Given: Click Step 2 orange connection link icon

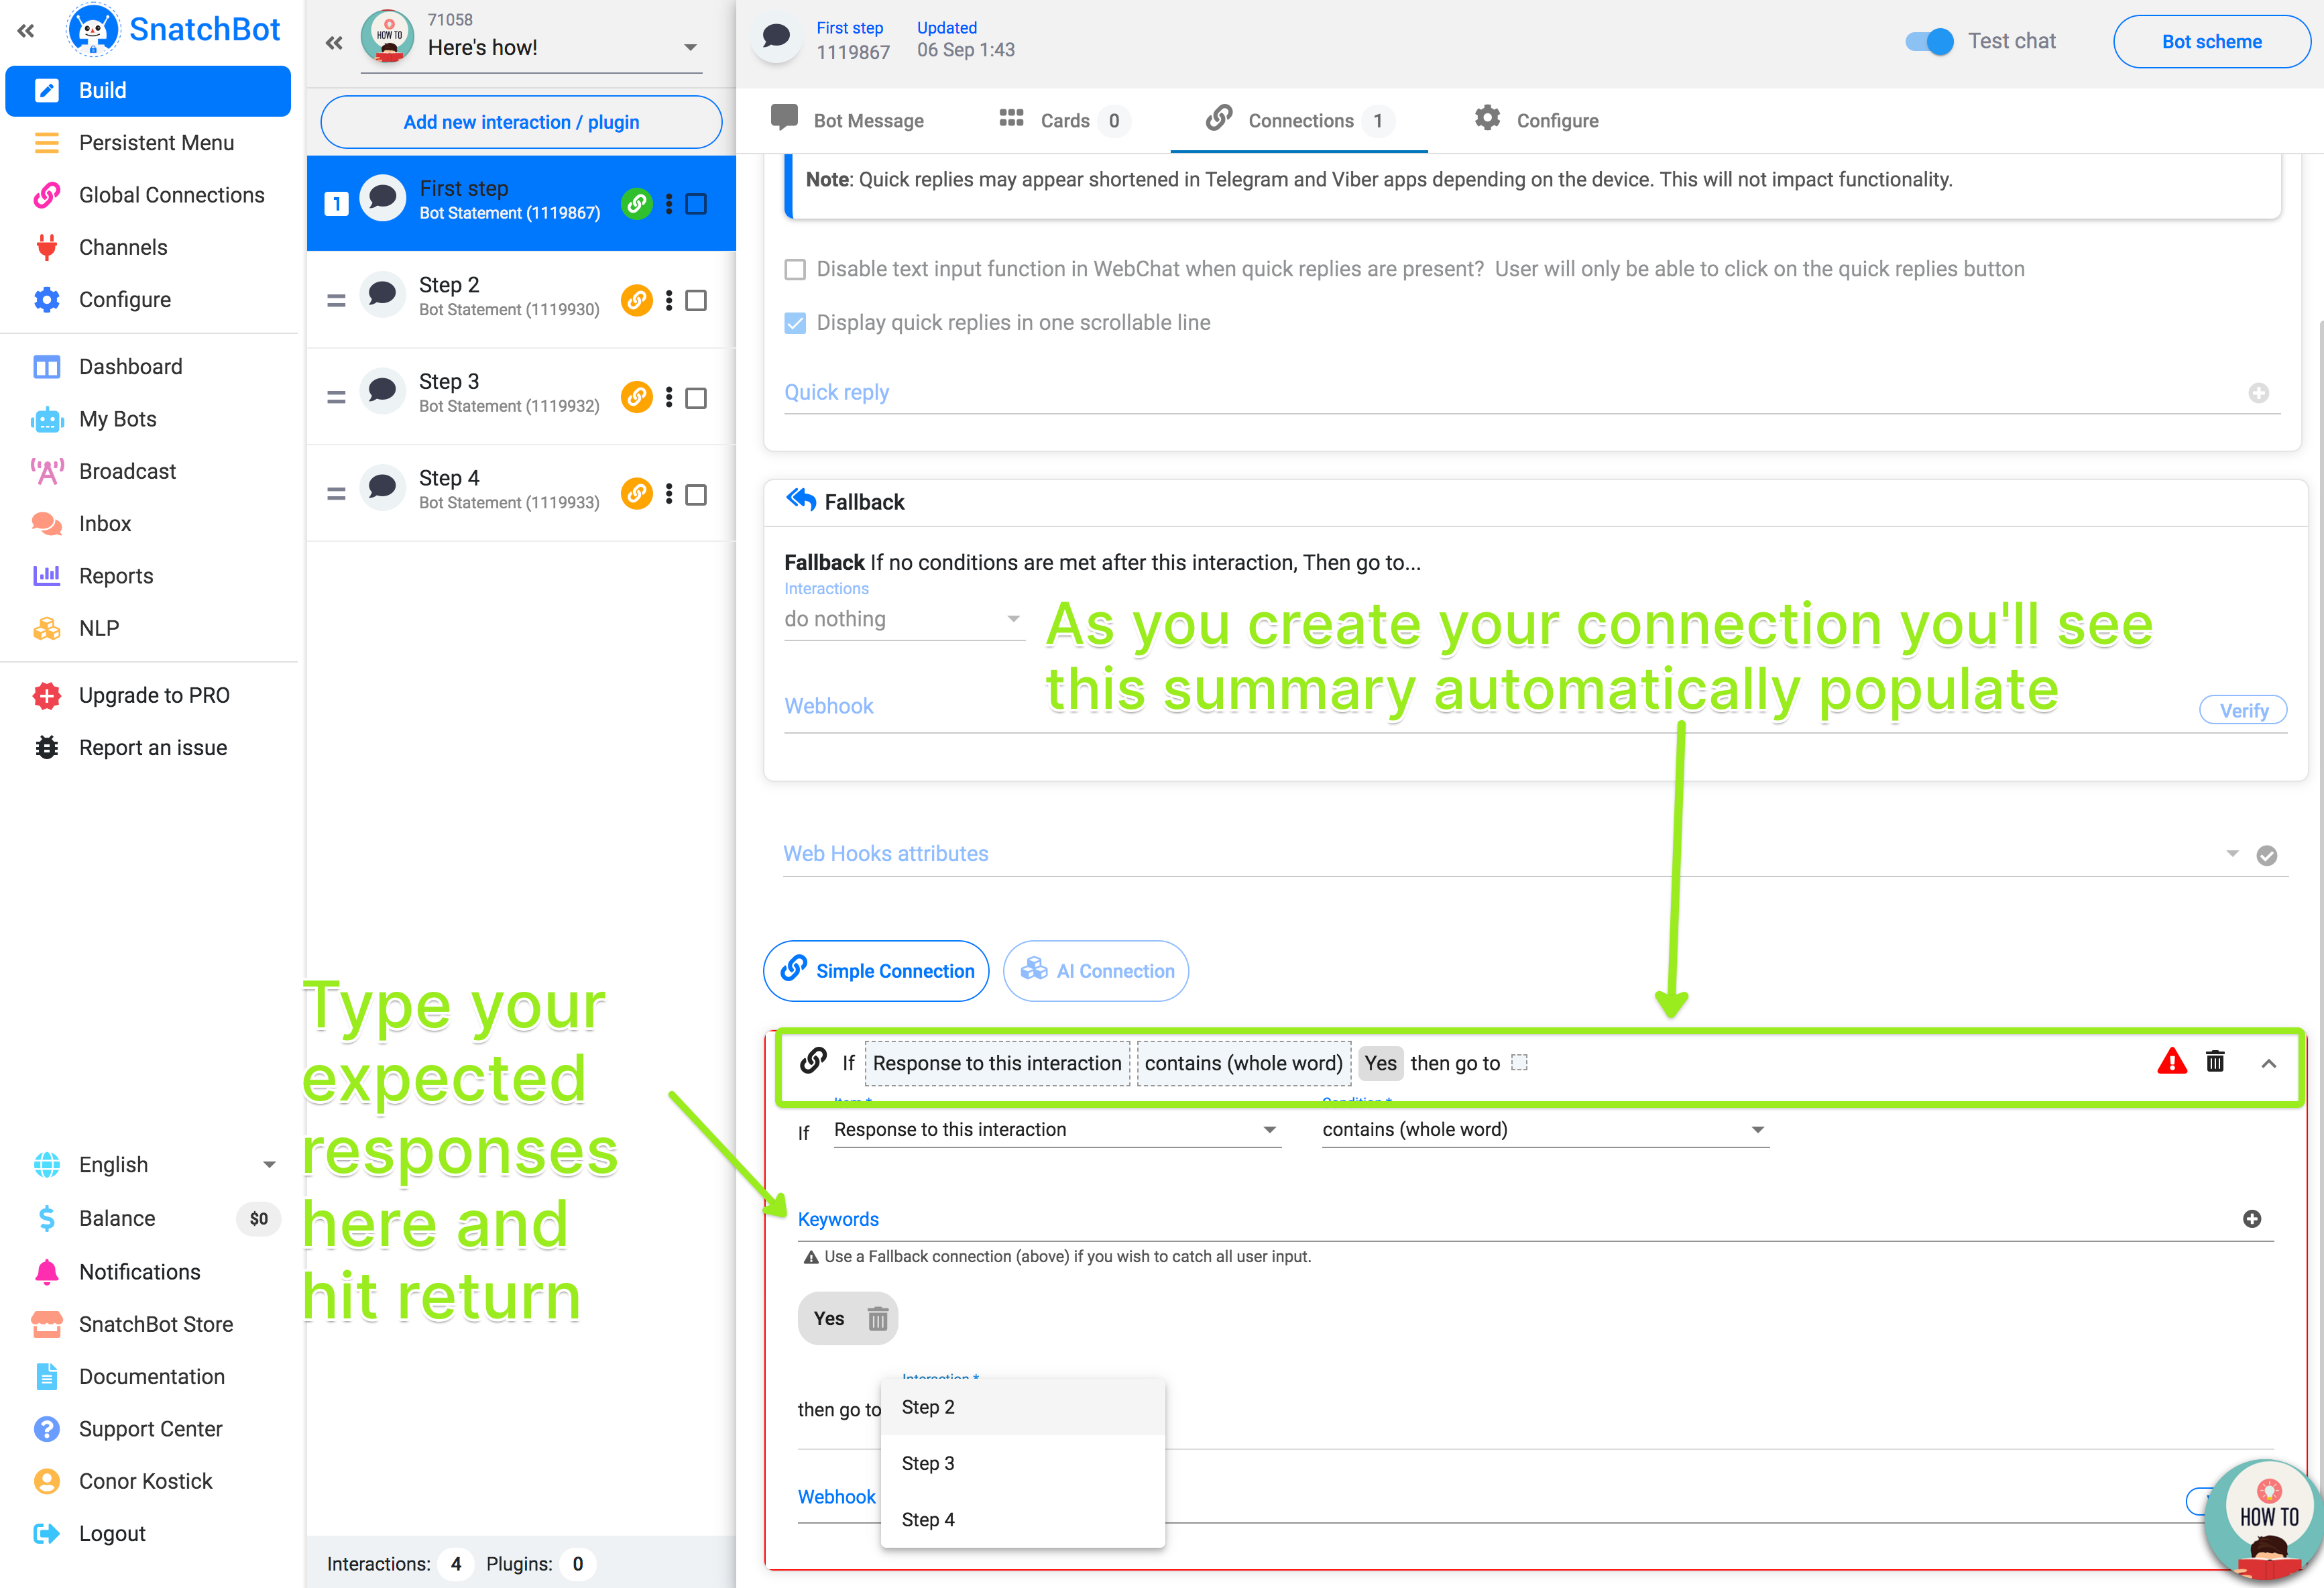Looking at the screenshot, I should [x=636, y=300].
